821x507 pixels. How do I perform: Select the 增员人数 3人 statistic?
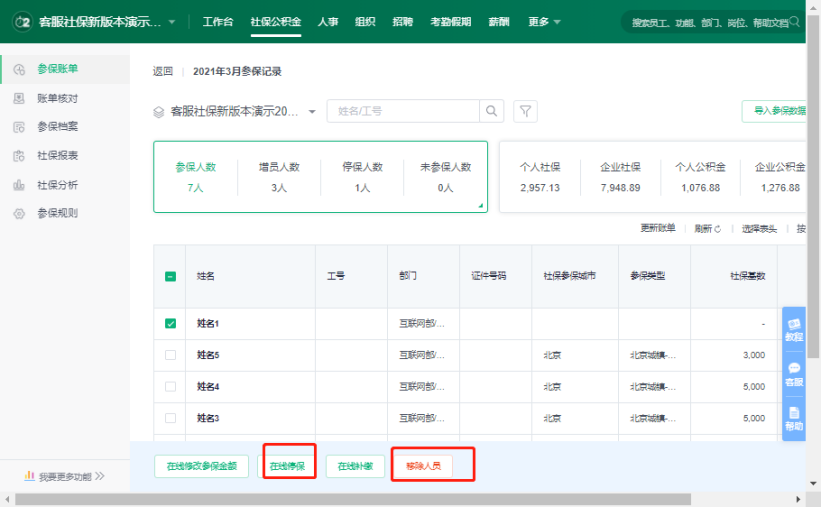coord(279,177)
